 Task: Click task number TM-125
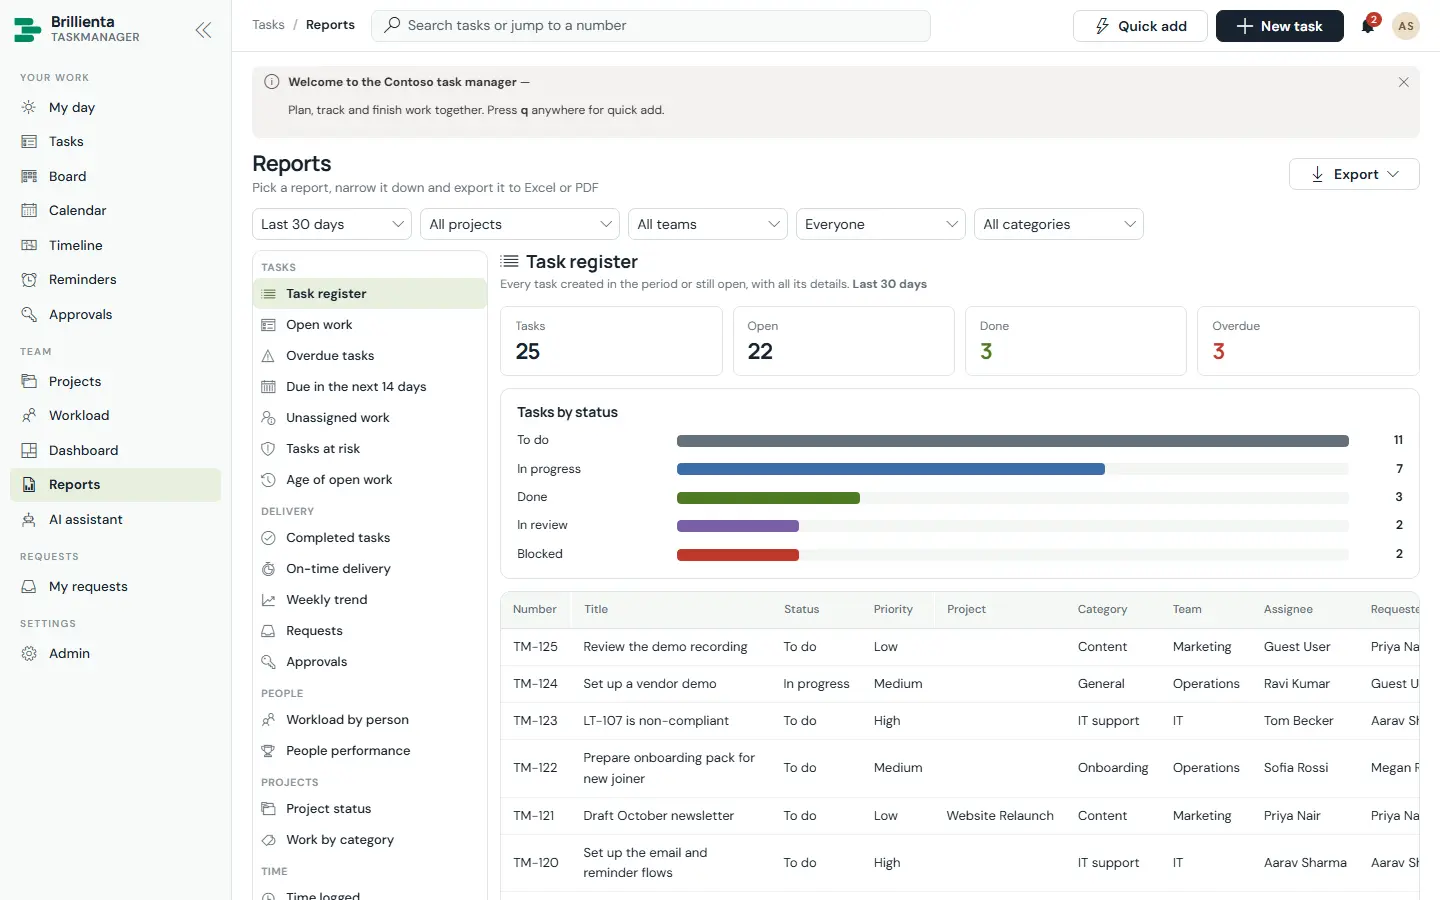click(535, 647)
